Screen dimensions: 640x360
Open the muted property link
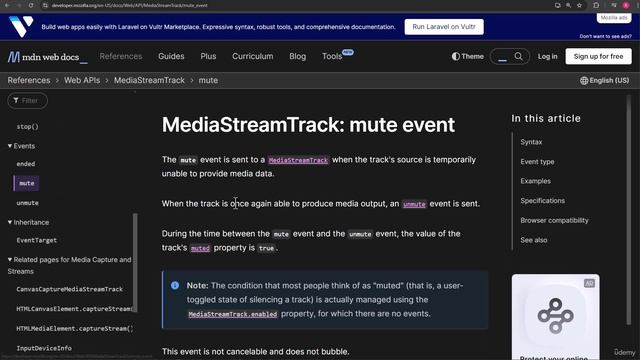click(x=200, y=248)
